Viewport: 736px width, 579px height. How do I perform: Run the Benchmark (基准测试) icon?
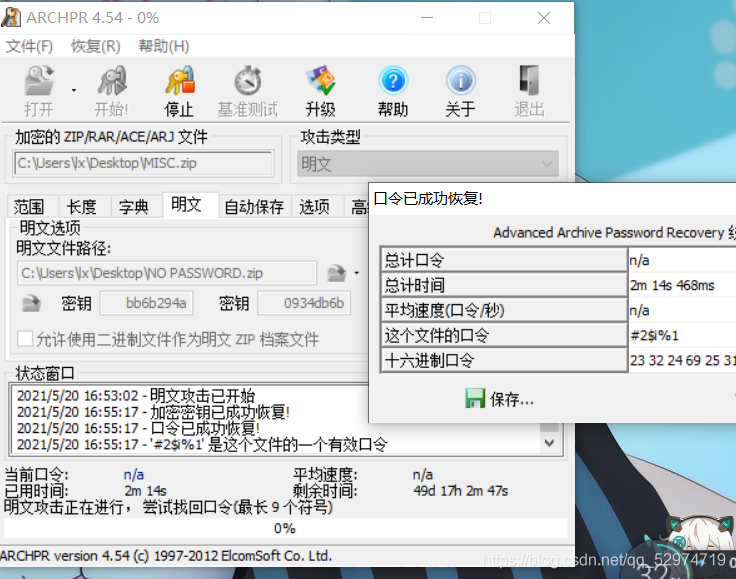pyautogui.click(x=248, y=81)
